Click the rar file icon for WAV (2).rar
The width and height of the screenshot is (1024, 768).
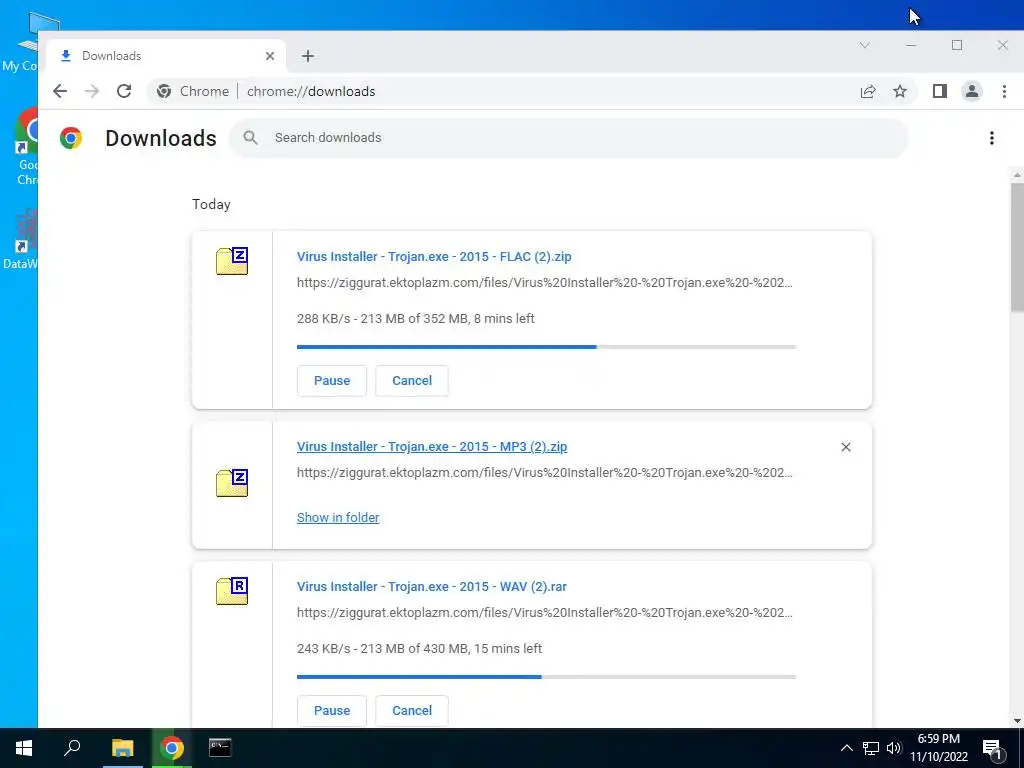tap(232, 590)
